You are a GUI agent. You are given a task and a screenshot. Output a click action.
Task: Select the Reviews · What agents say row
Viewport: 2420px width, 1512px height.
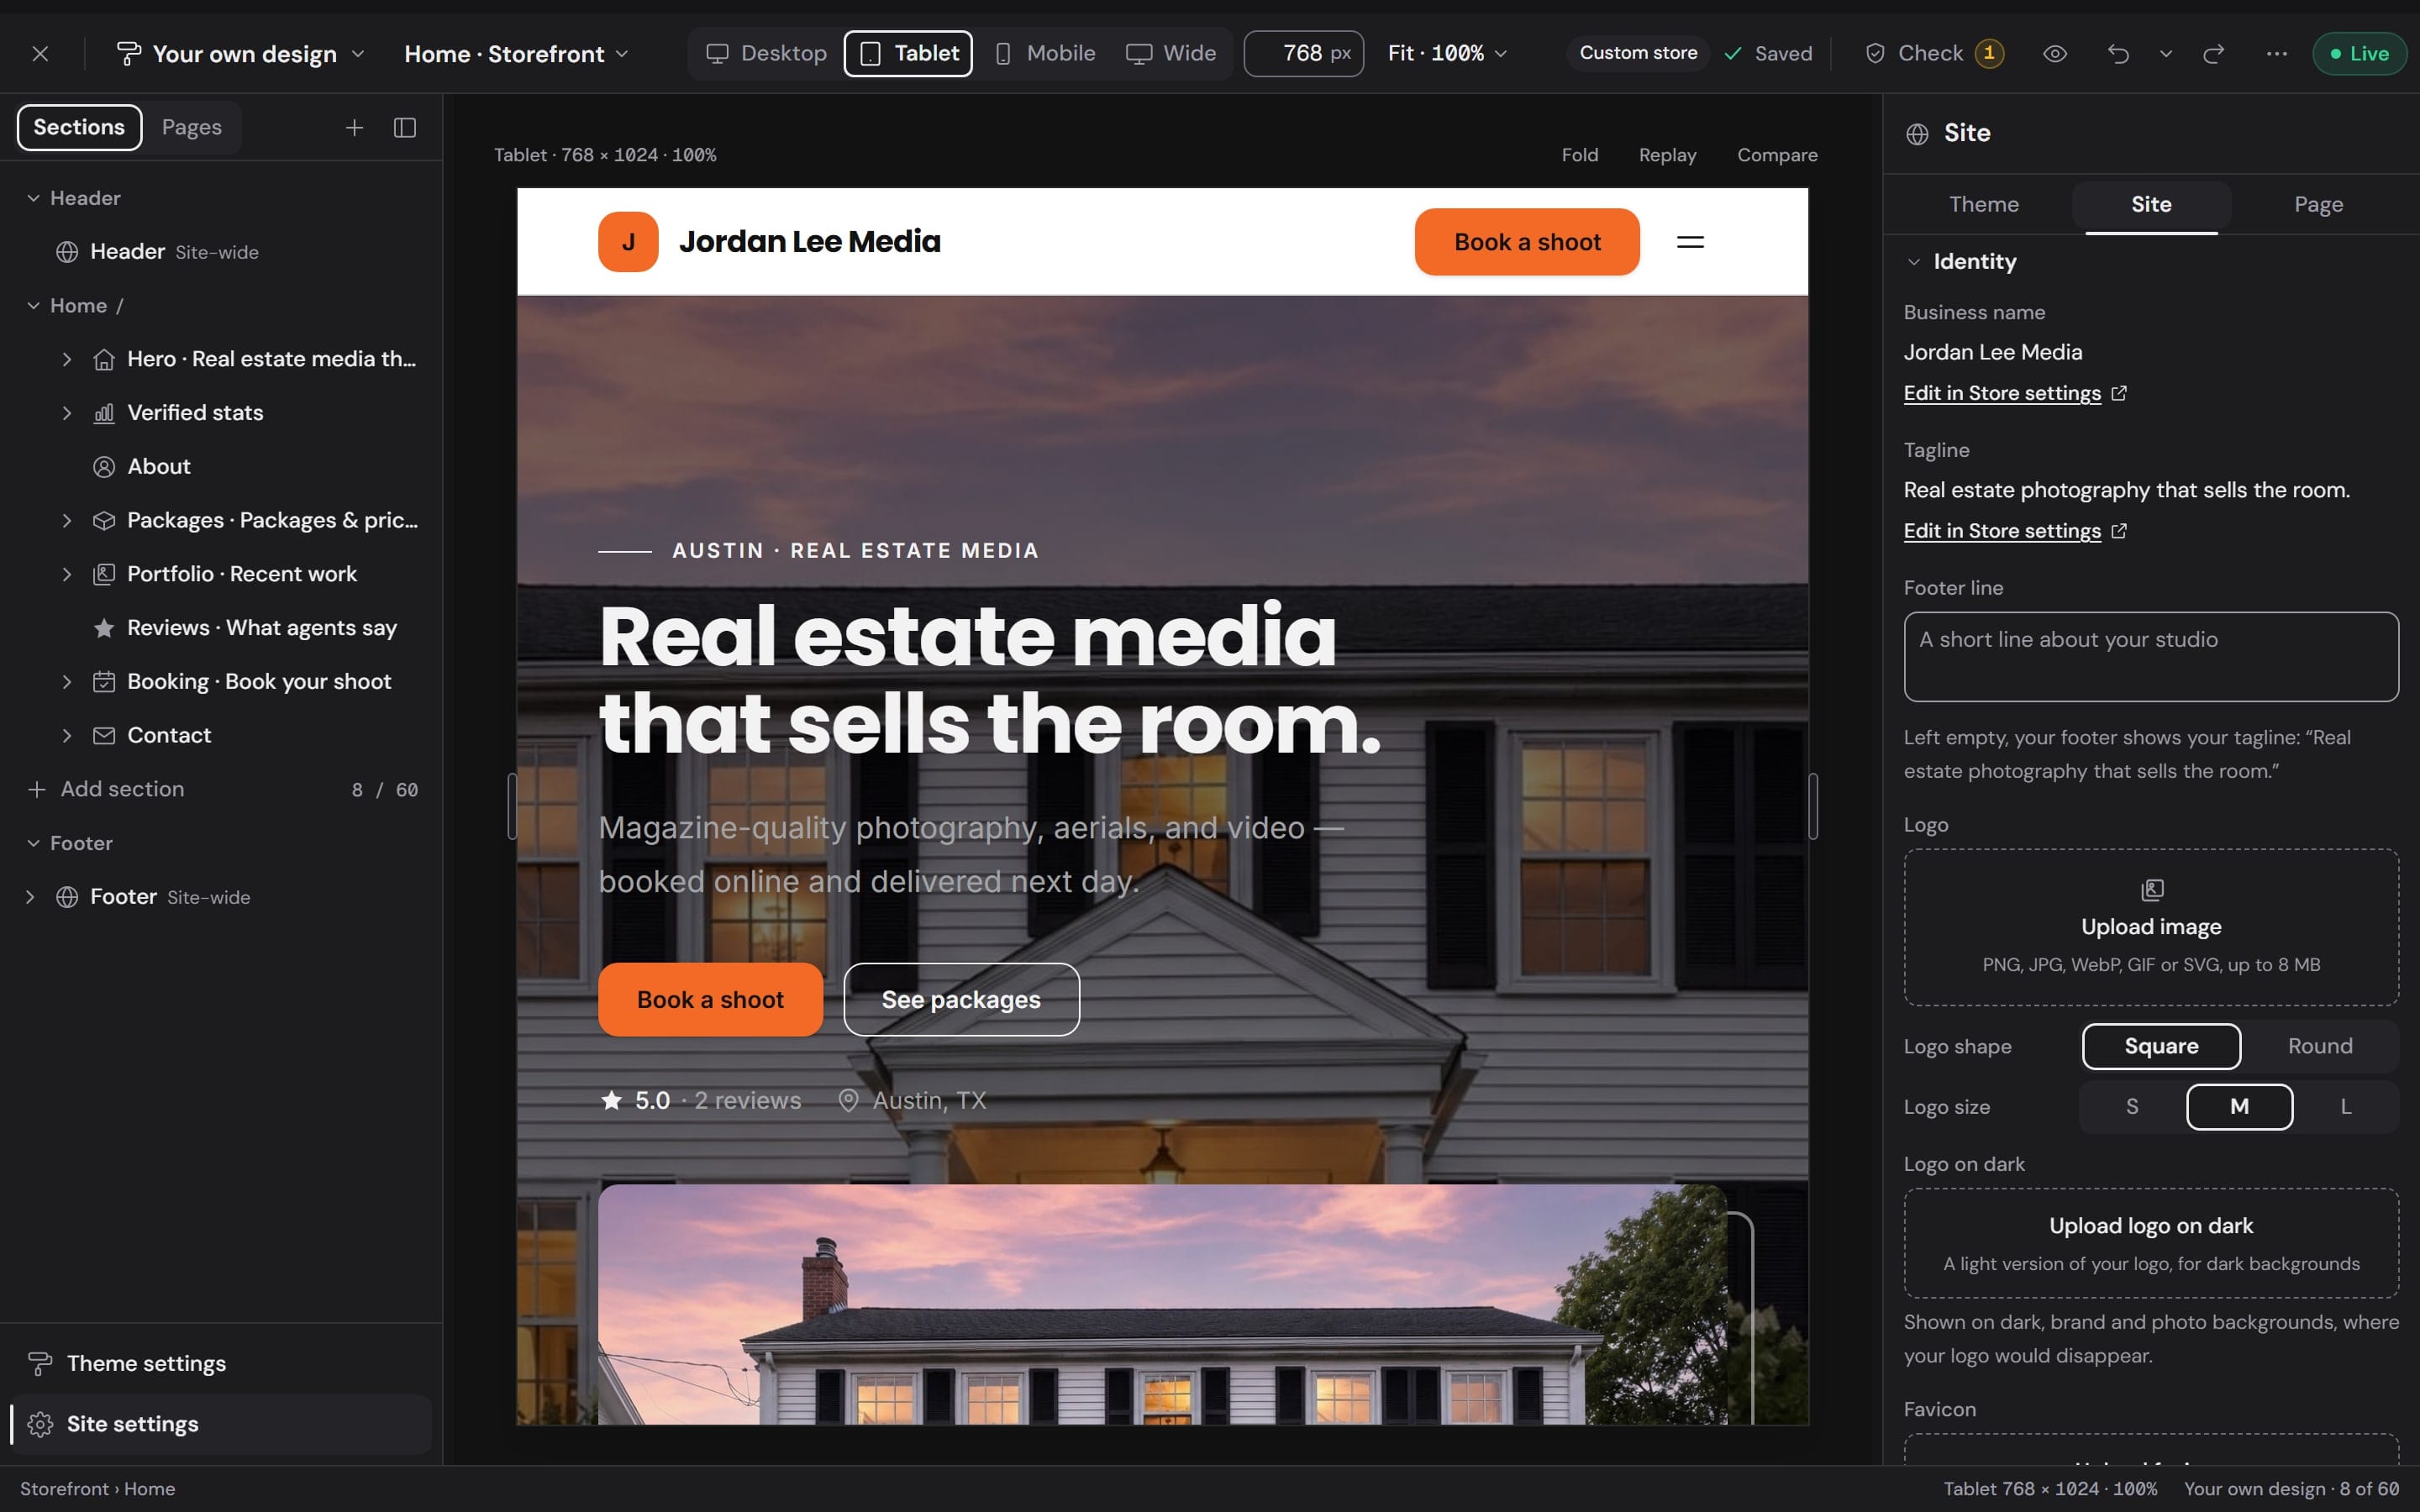click(x=222, y=628)
